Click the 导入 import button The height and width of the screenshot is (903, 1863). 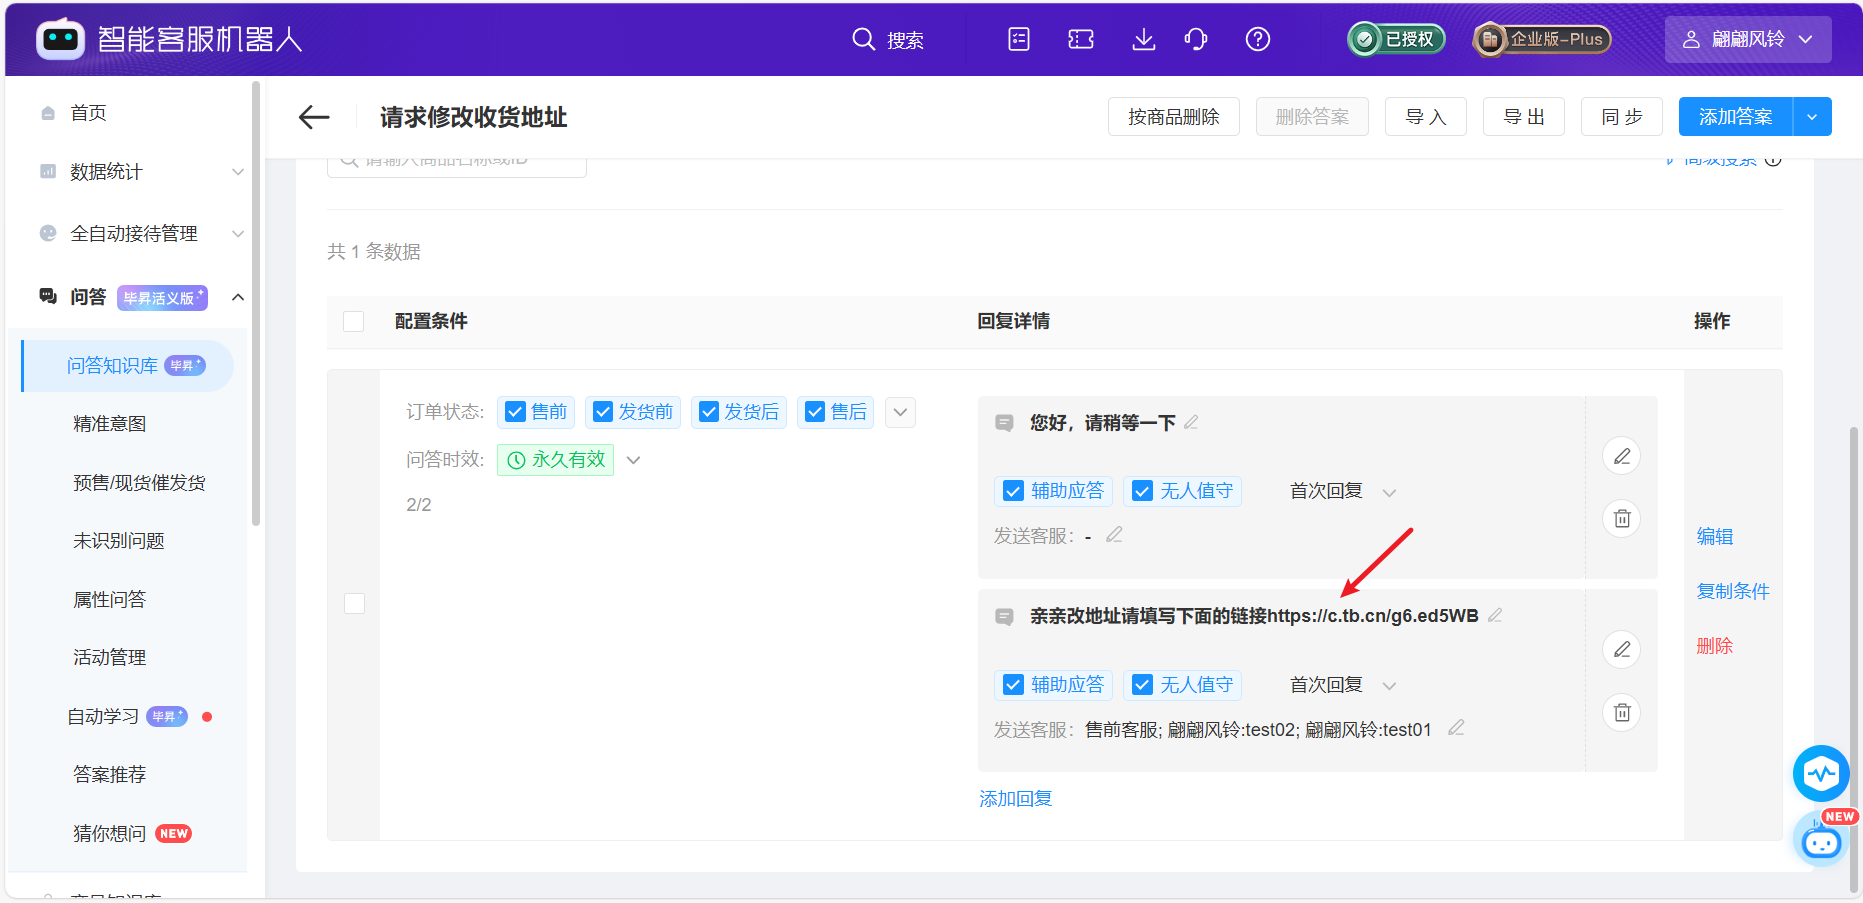point(1426,117)
